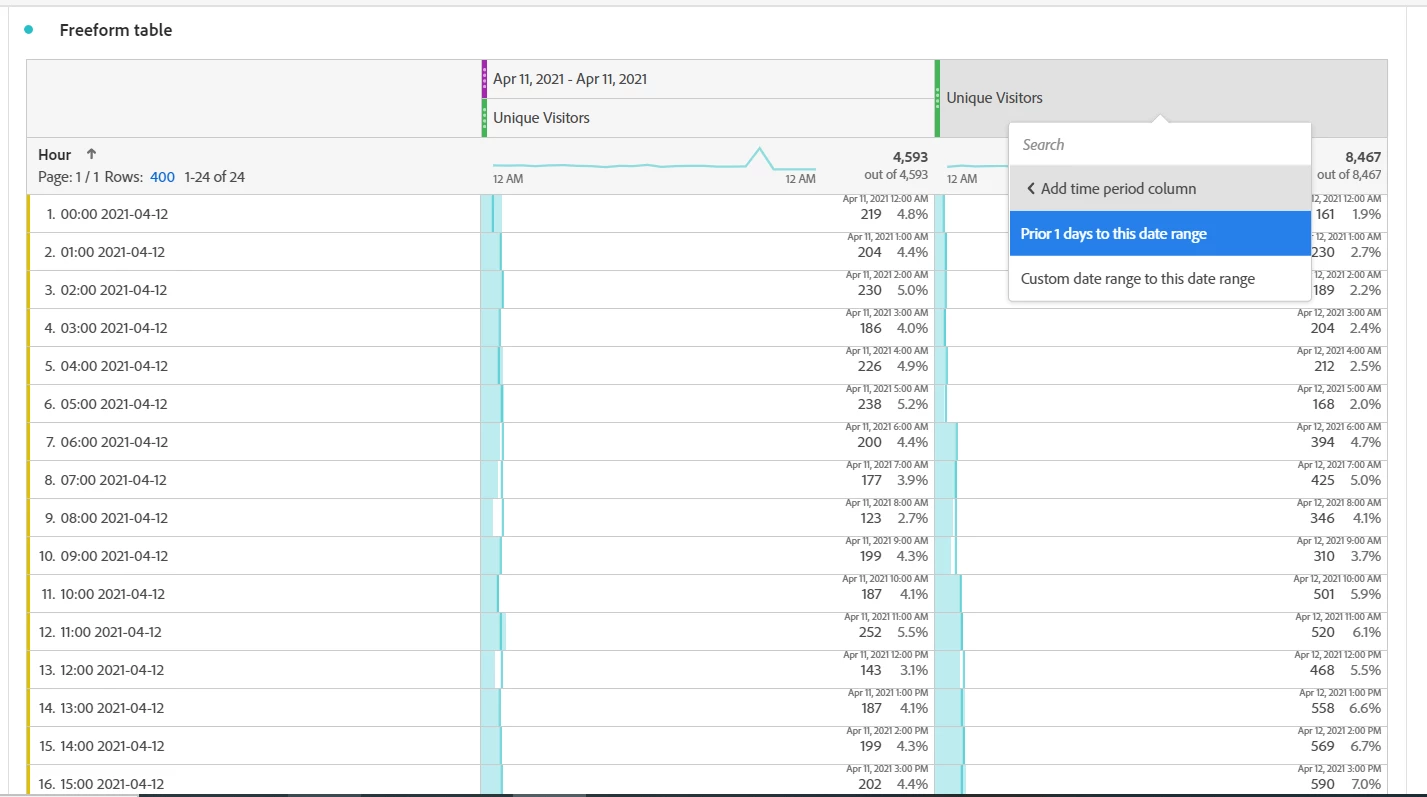Select the left Unique Visitors column header

541,118
